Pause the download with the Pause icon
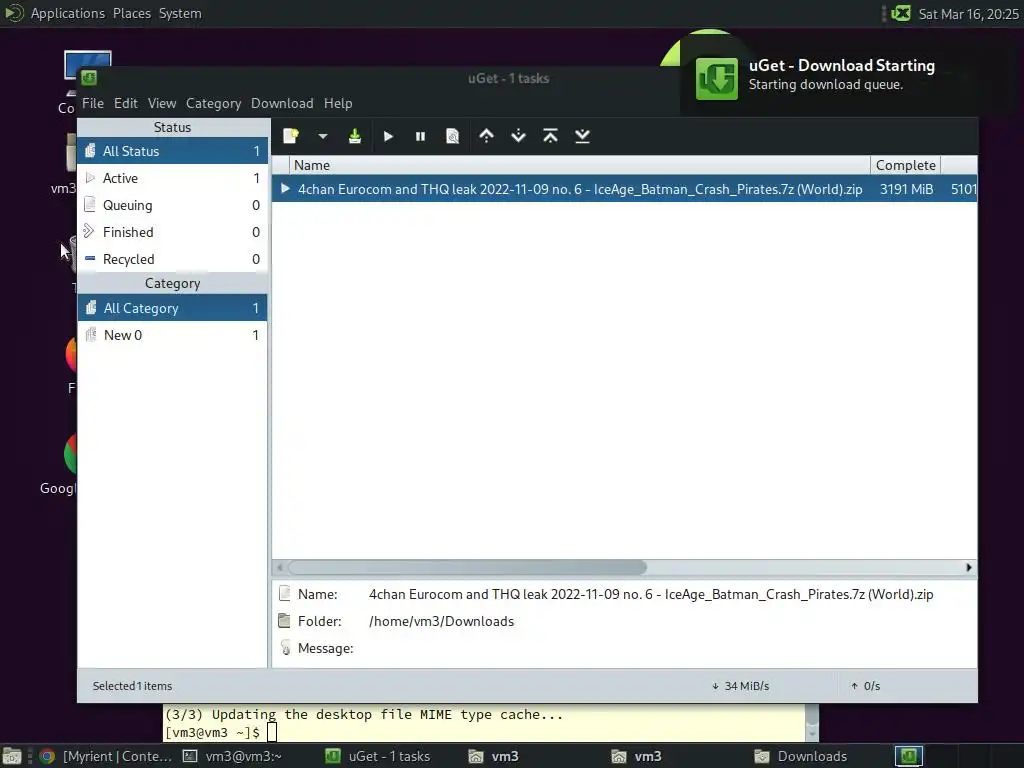The width and height of the screenshot is (1024, 768). (421, 136)
